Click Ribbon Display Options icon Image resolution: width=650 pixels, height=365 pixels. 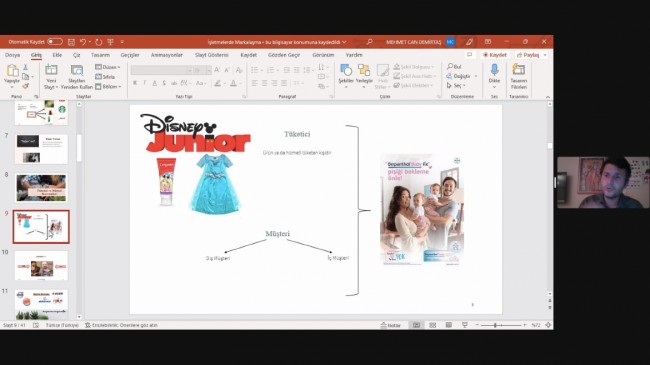[x=488, y=42]
